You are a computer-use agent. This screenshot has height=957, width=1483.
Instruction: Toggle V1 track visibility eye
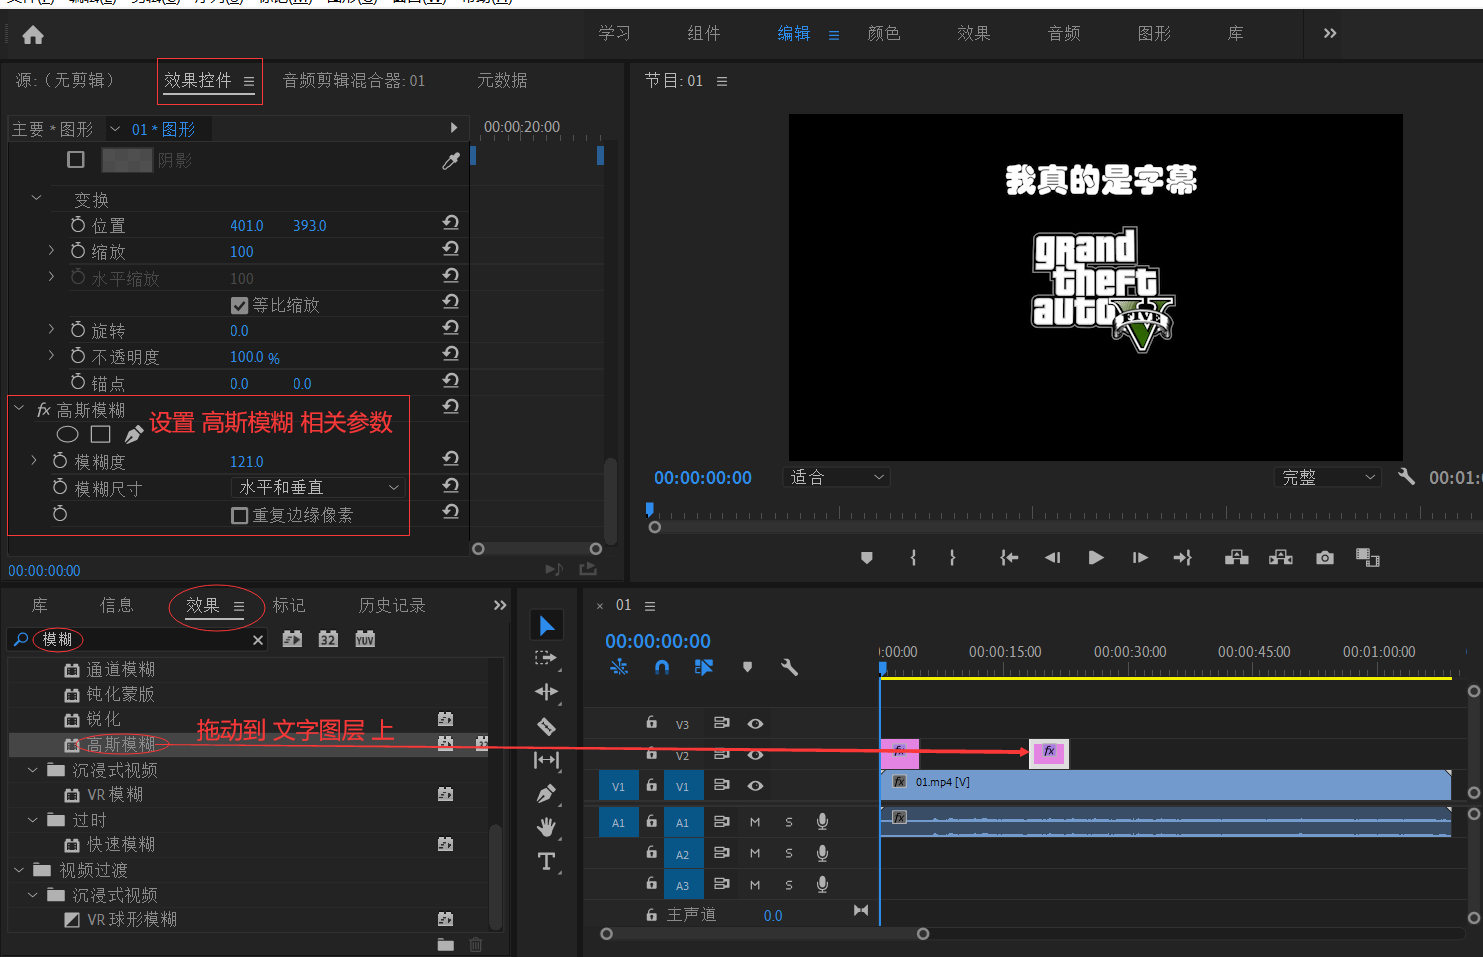pos(755,786)
